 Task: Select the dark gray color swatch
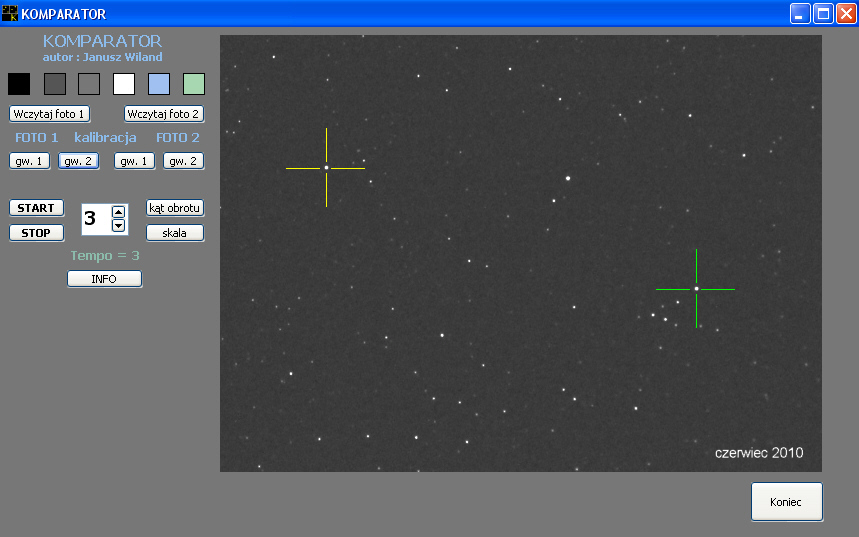tap(55, 84)
